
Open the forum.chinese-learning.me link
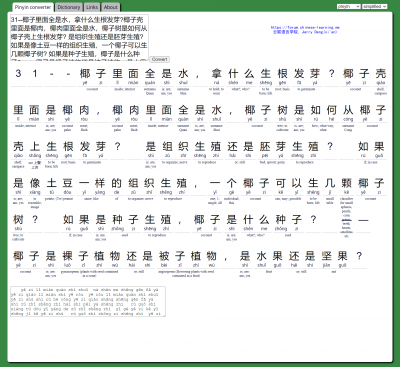click(x=305, y=28)
